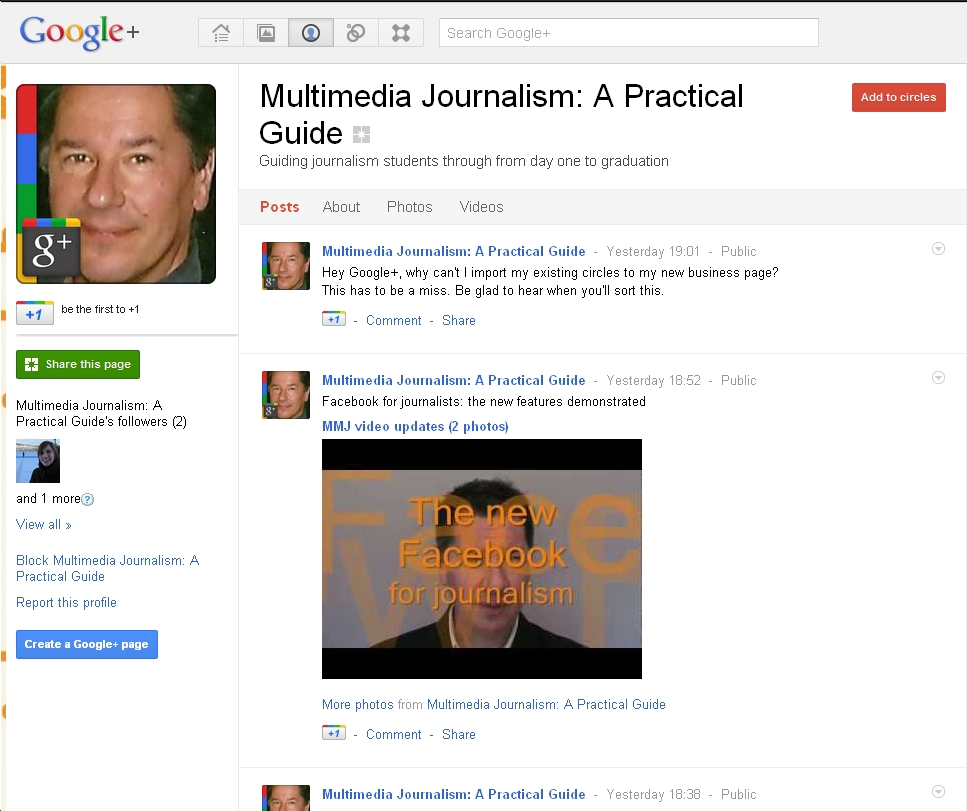
Task: Open the View all followers link
Action: [44, 524]
